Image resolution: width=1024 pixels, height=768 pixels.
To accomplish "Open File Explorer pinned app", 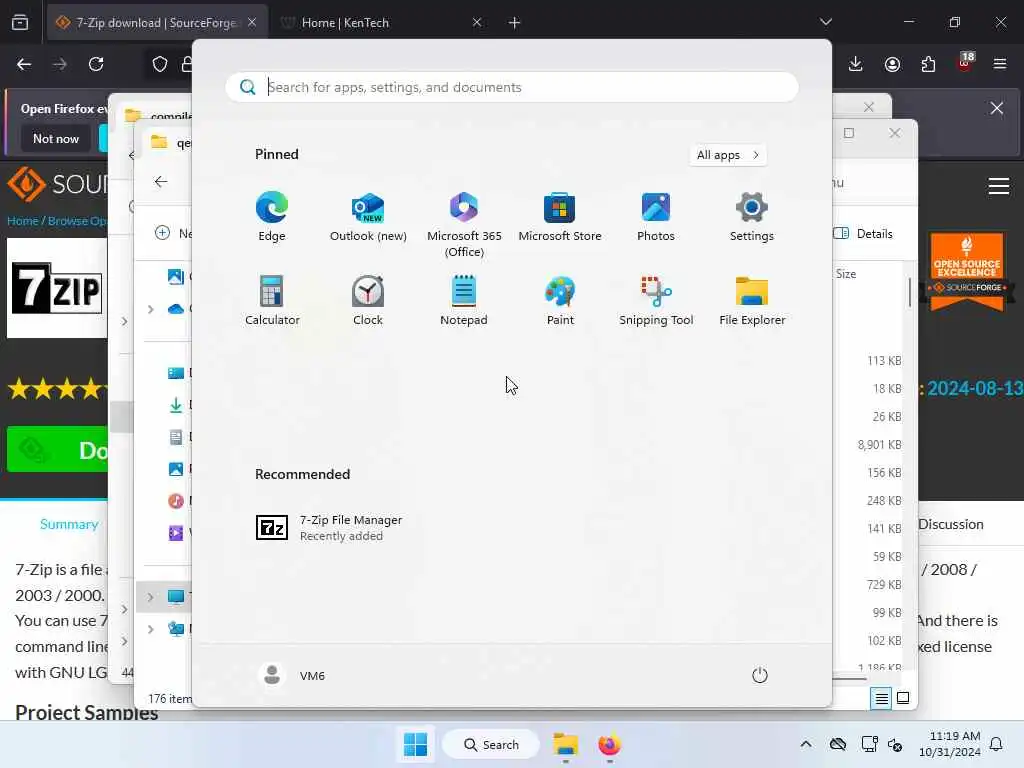I will [x=752, y=301].
